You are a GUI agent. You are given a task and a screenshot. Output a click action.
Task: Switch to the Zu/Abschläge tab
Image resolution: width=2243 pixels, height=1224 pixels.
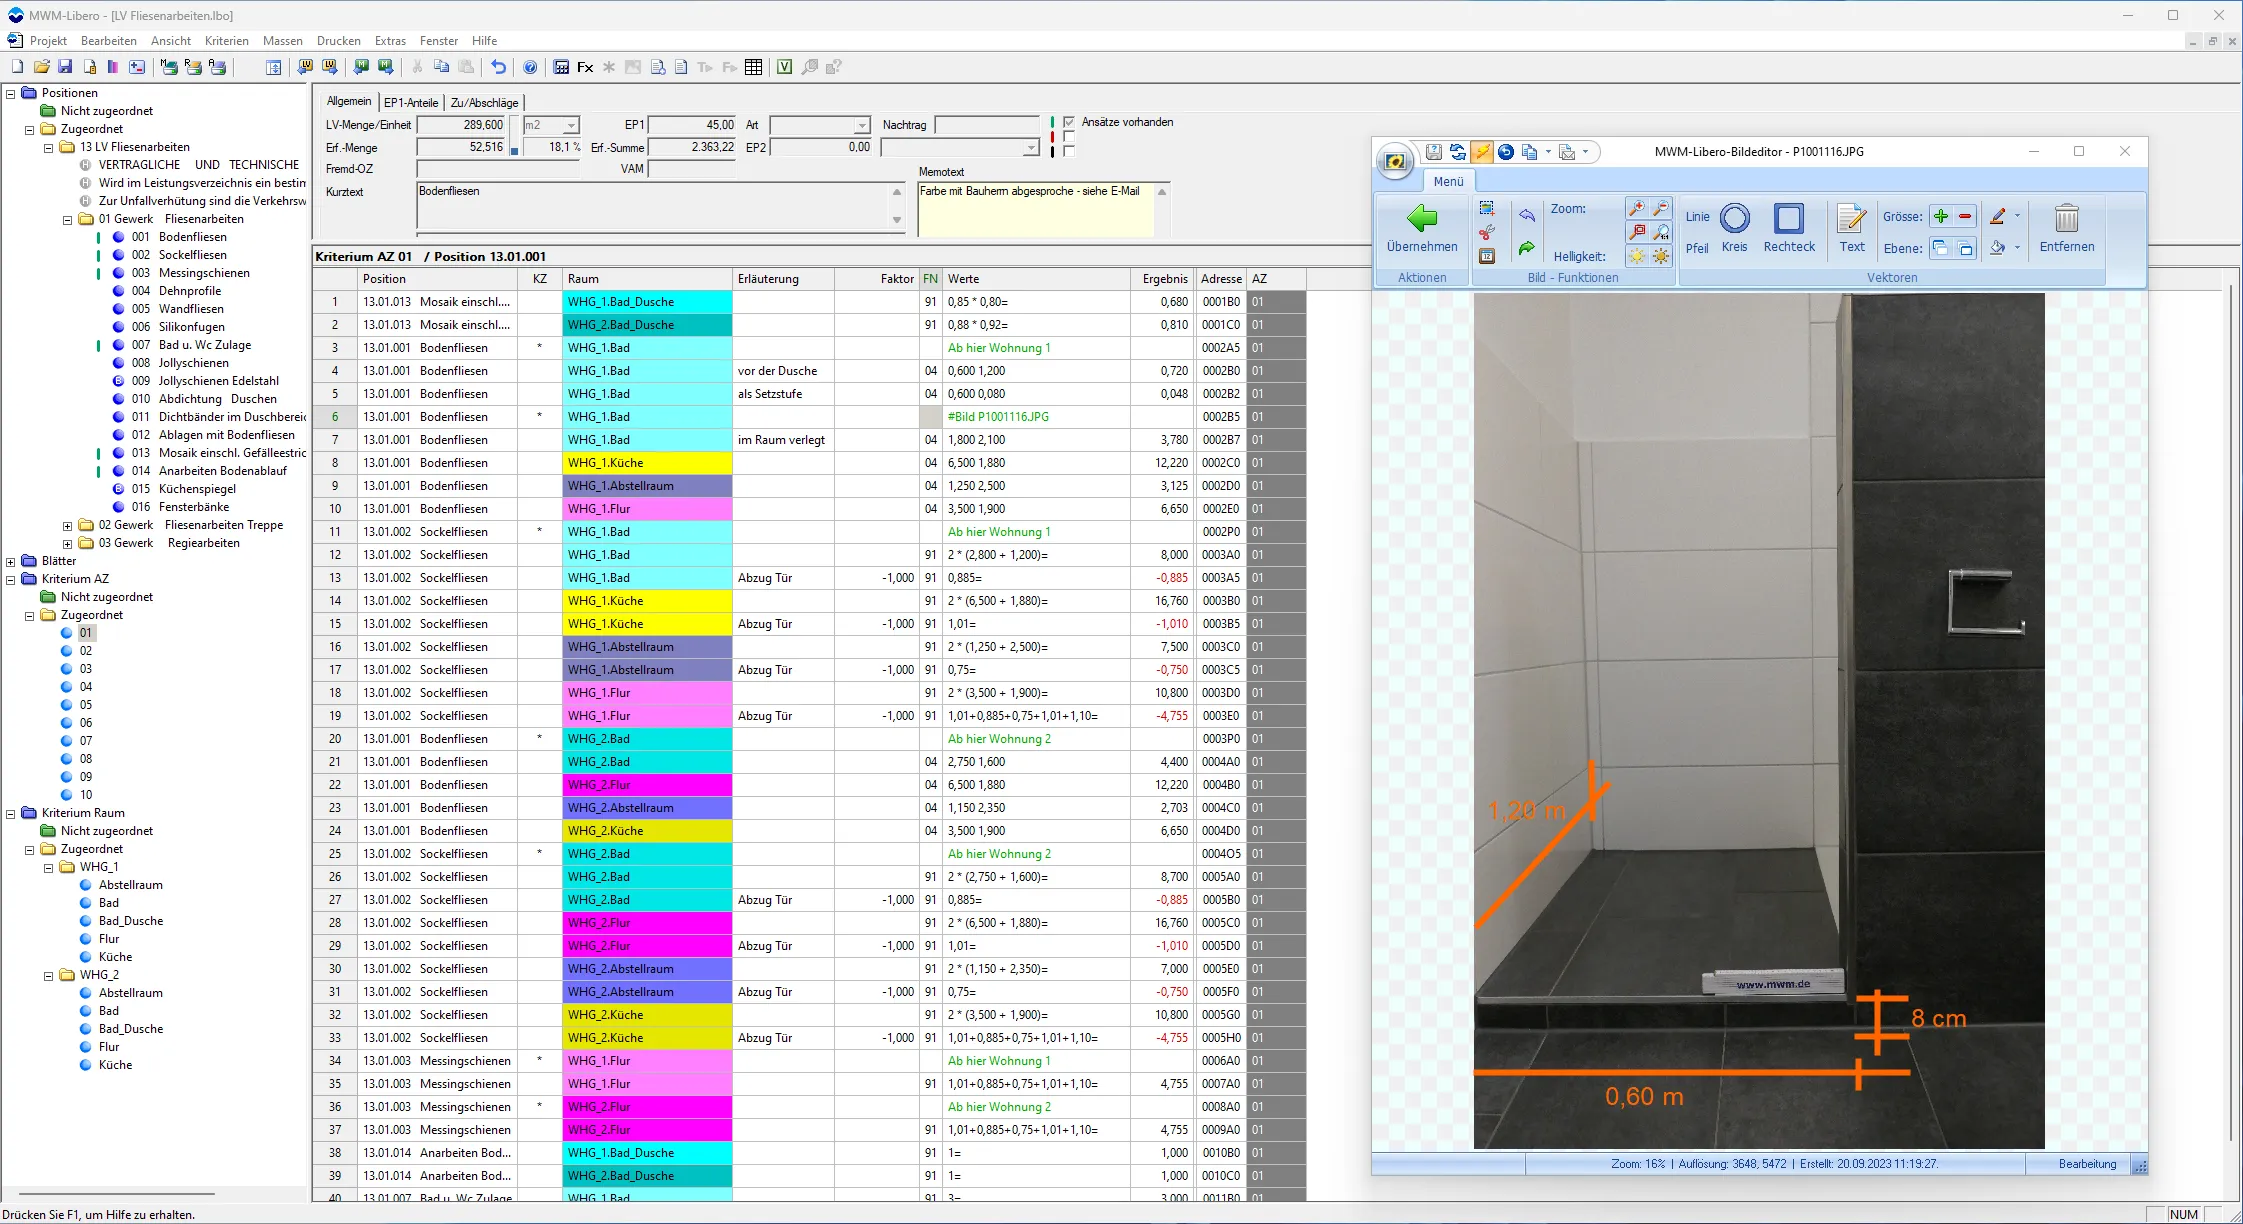[x=485, y=102]
